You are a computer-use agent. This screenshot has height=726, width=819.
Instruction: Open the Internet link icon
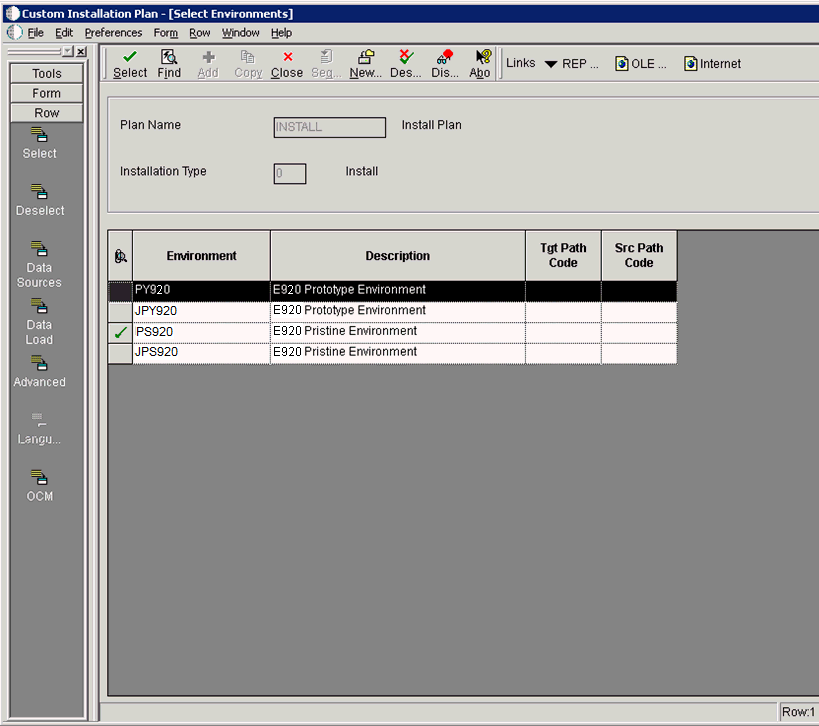pos(690,64)
